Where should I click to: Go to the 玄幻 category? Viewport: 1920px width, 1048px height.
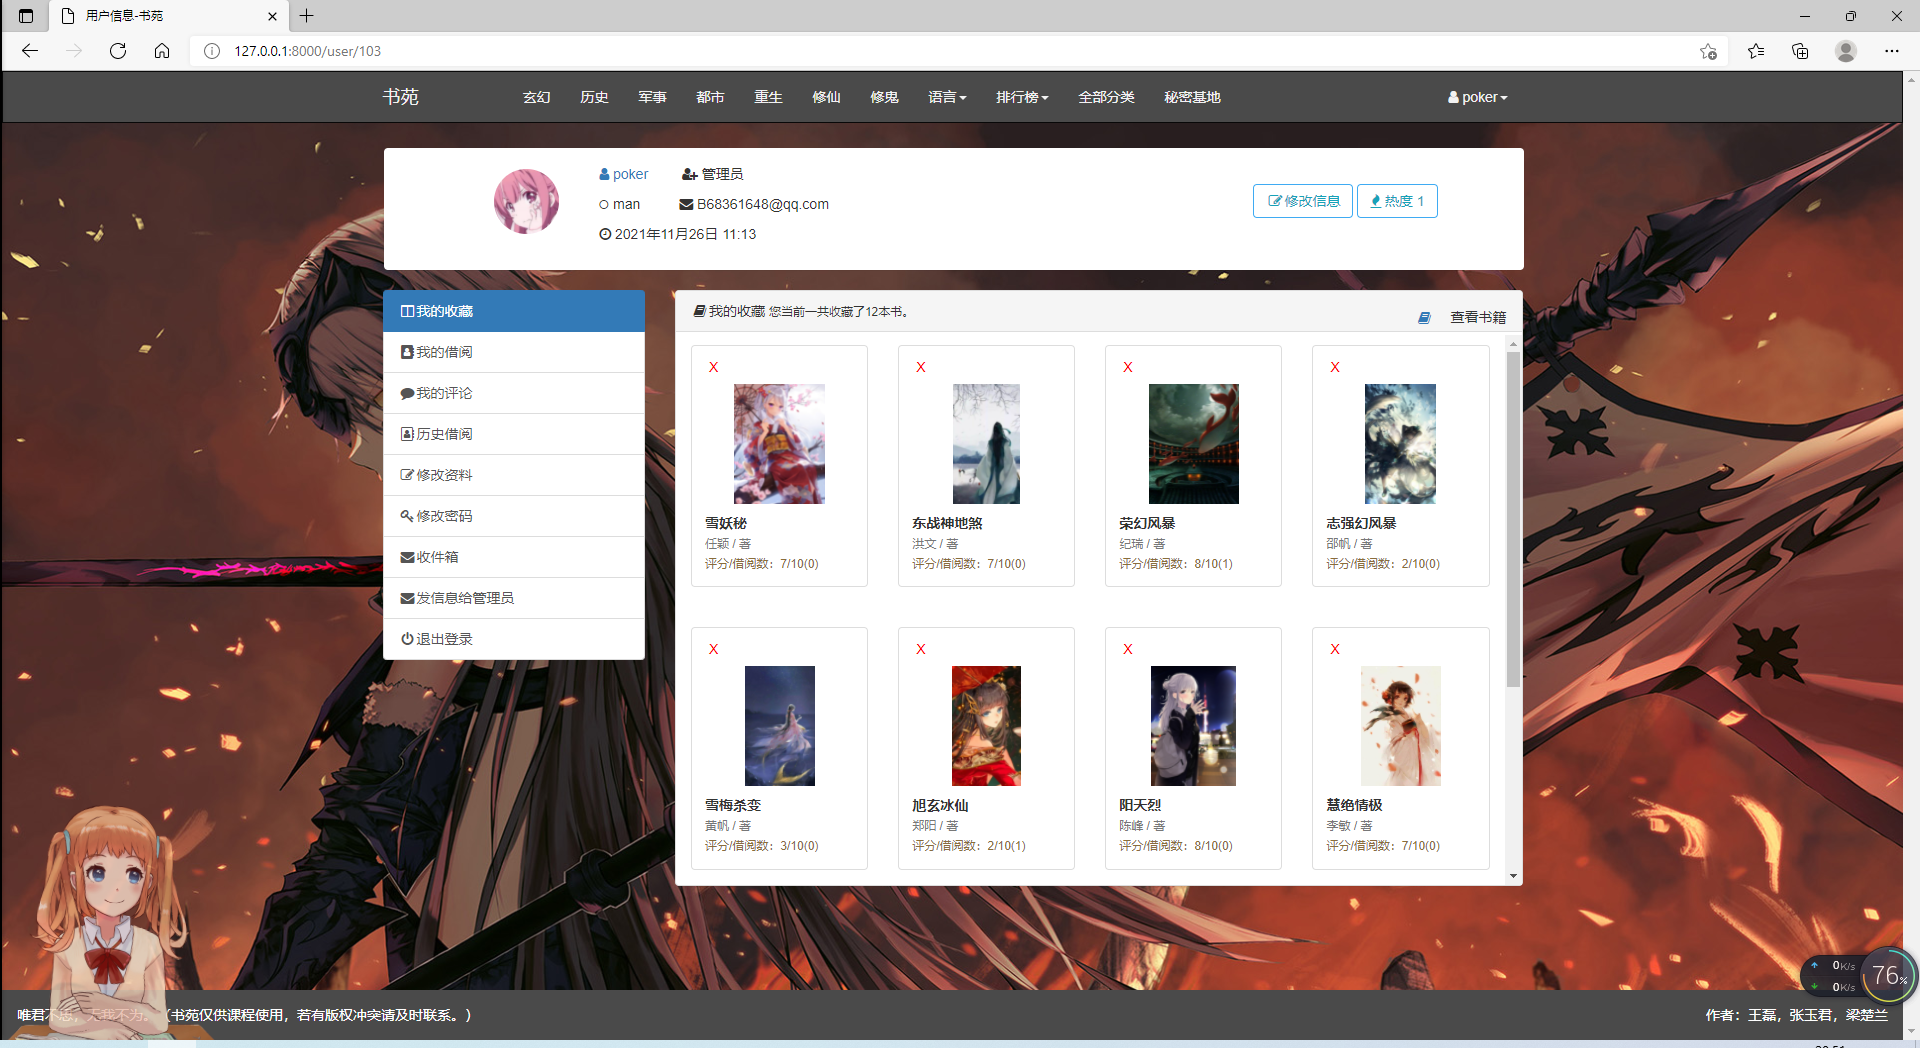(x=537, y=97)
